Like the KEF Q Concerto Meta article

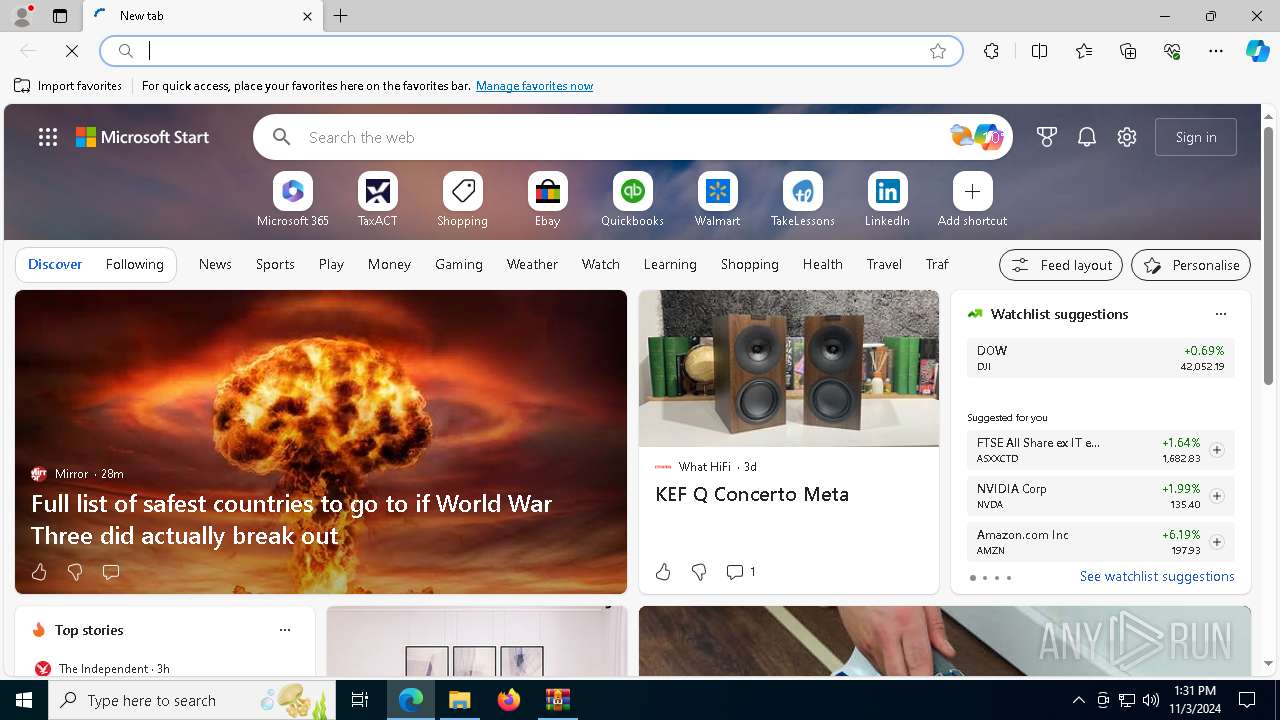[663, 572]
